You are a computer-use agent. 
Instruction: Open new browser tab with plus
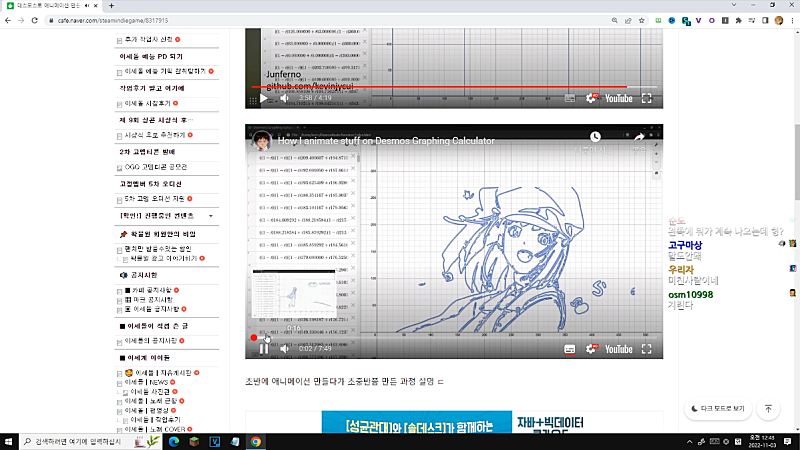pyautogui.click(x=111, y=6)
